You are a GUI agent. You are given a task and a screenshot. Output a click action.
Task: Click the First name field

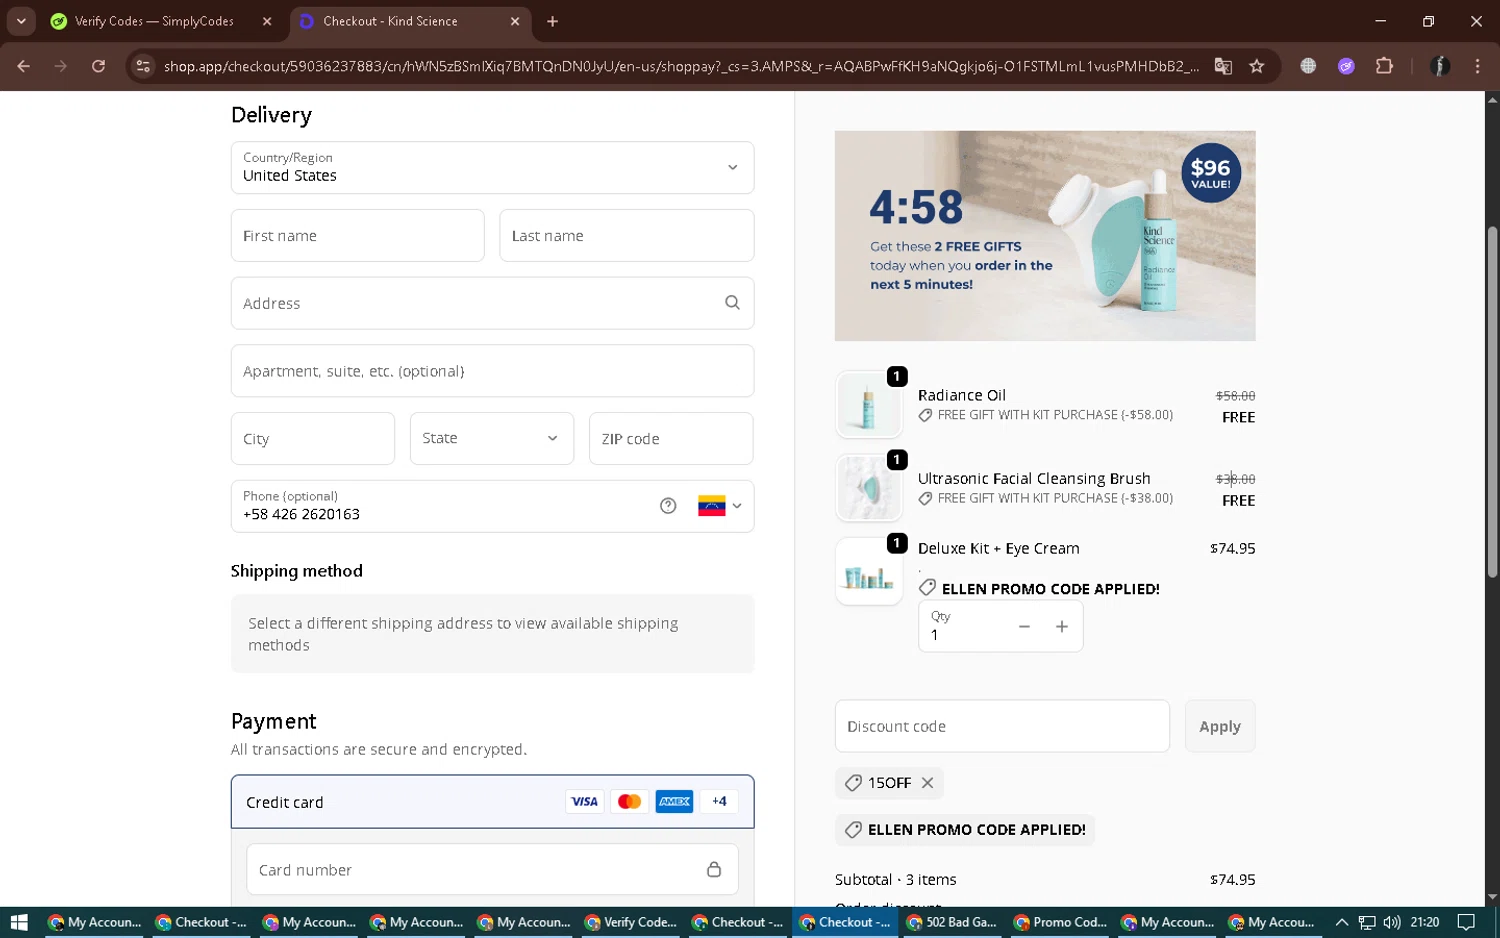point(357,235)
